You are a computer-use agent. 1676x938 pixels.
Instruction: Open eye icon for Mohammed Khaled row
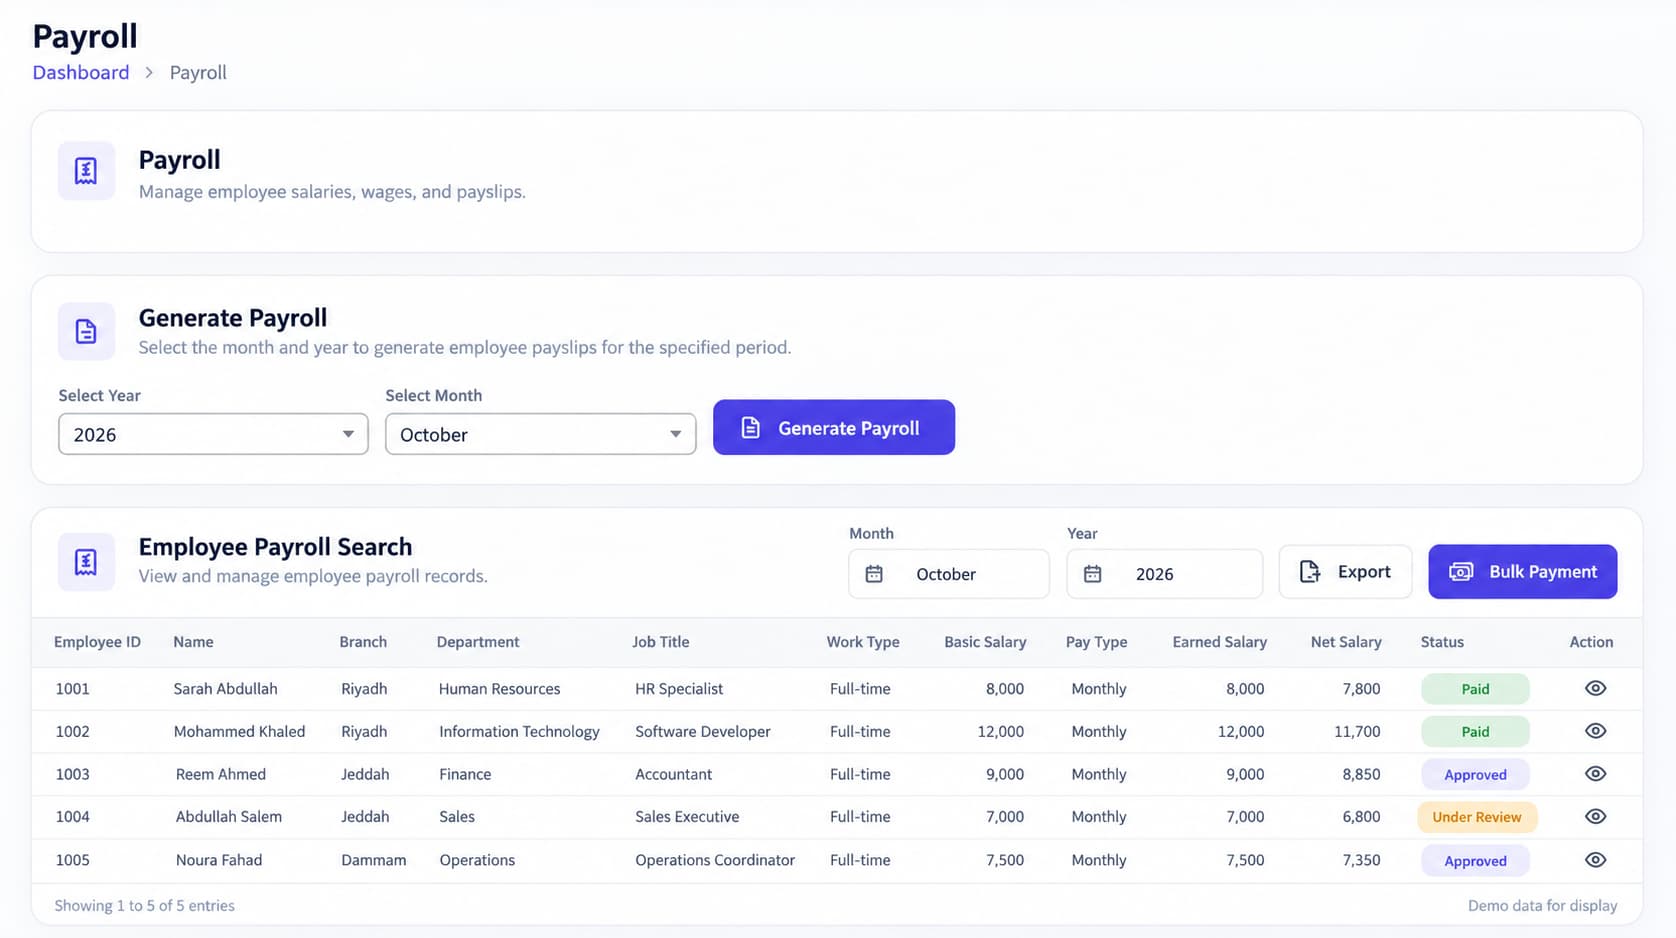[1595, 731]
